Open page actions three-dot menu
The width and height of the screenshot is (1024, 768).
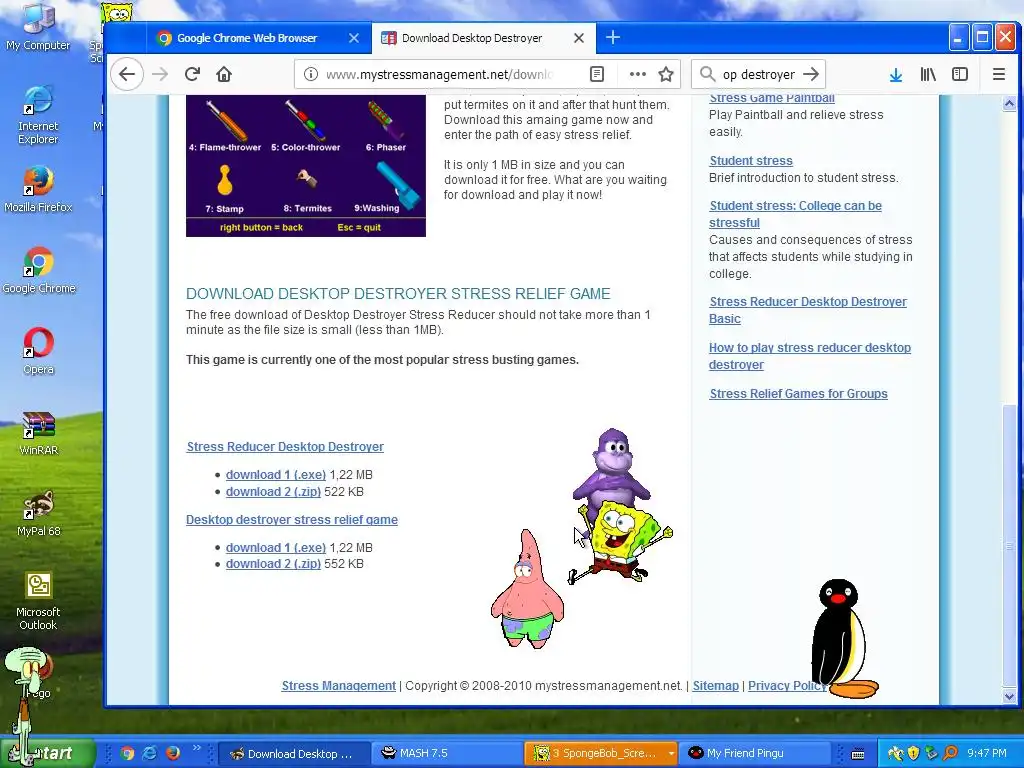[x=637, y=74]
